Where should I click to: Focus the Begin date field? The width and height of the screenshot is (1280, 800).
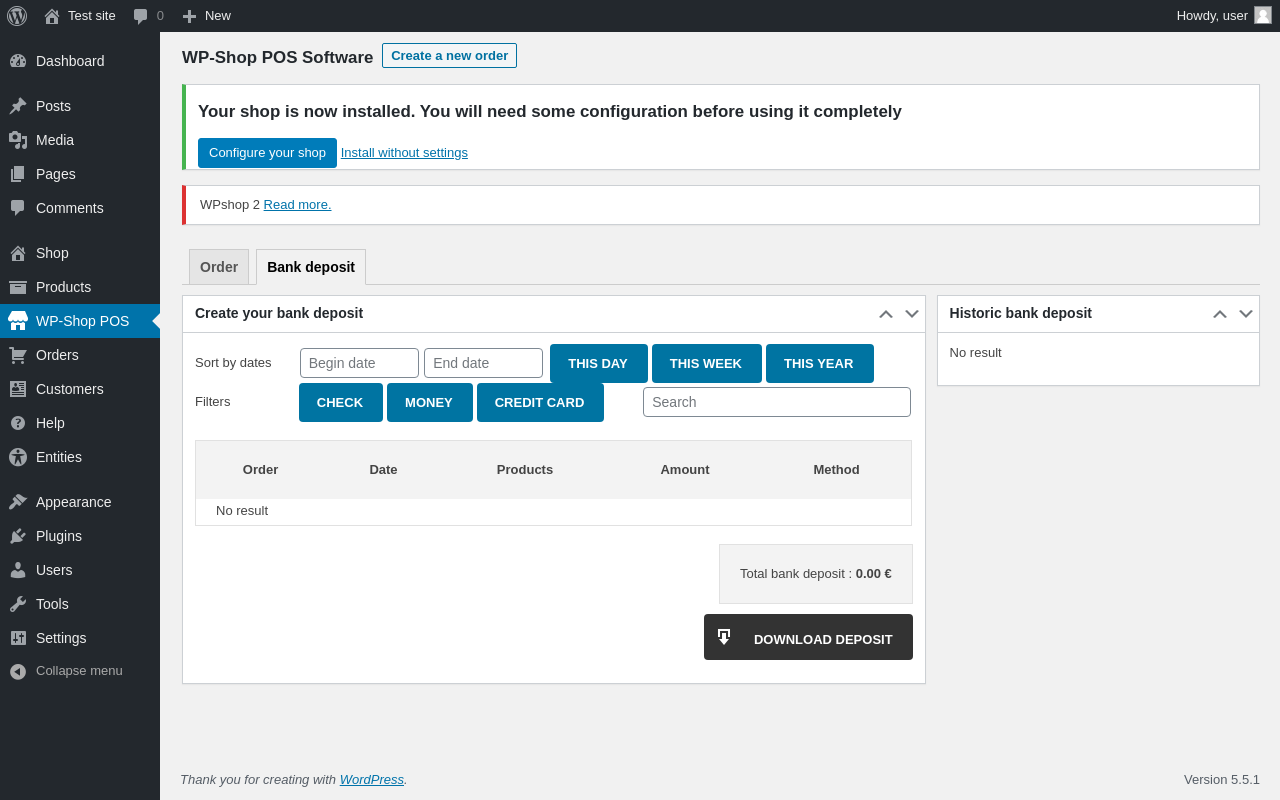359,363
